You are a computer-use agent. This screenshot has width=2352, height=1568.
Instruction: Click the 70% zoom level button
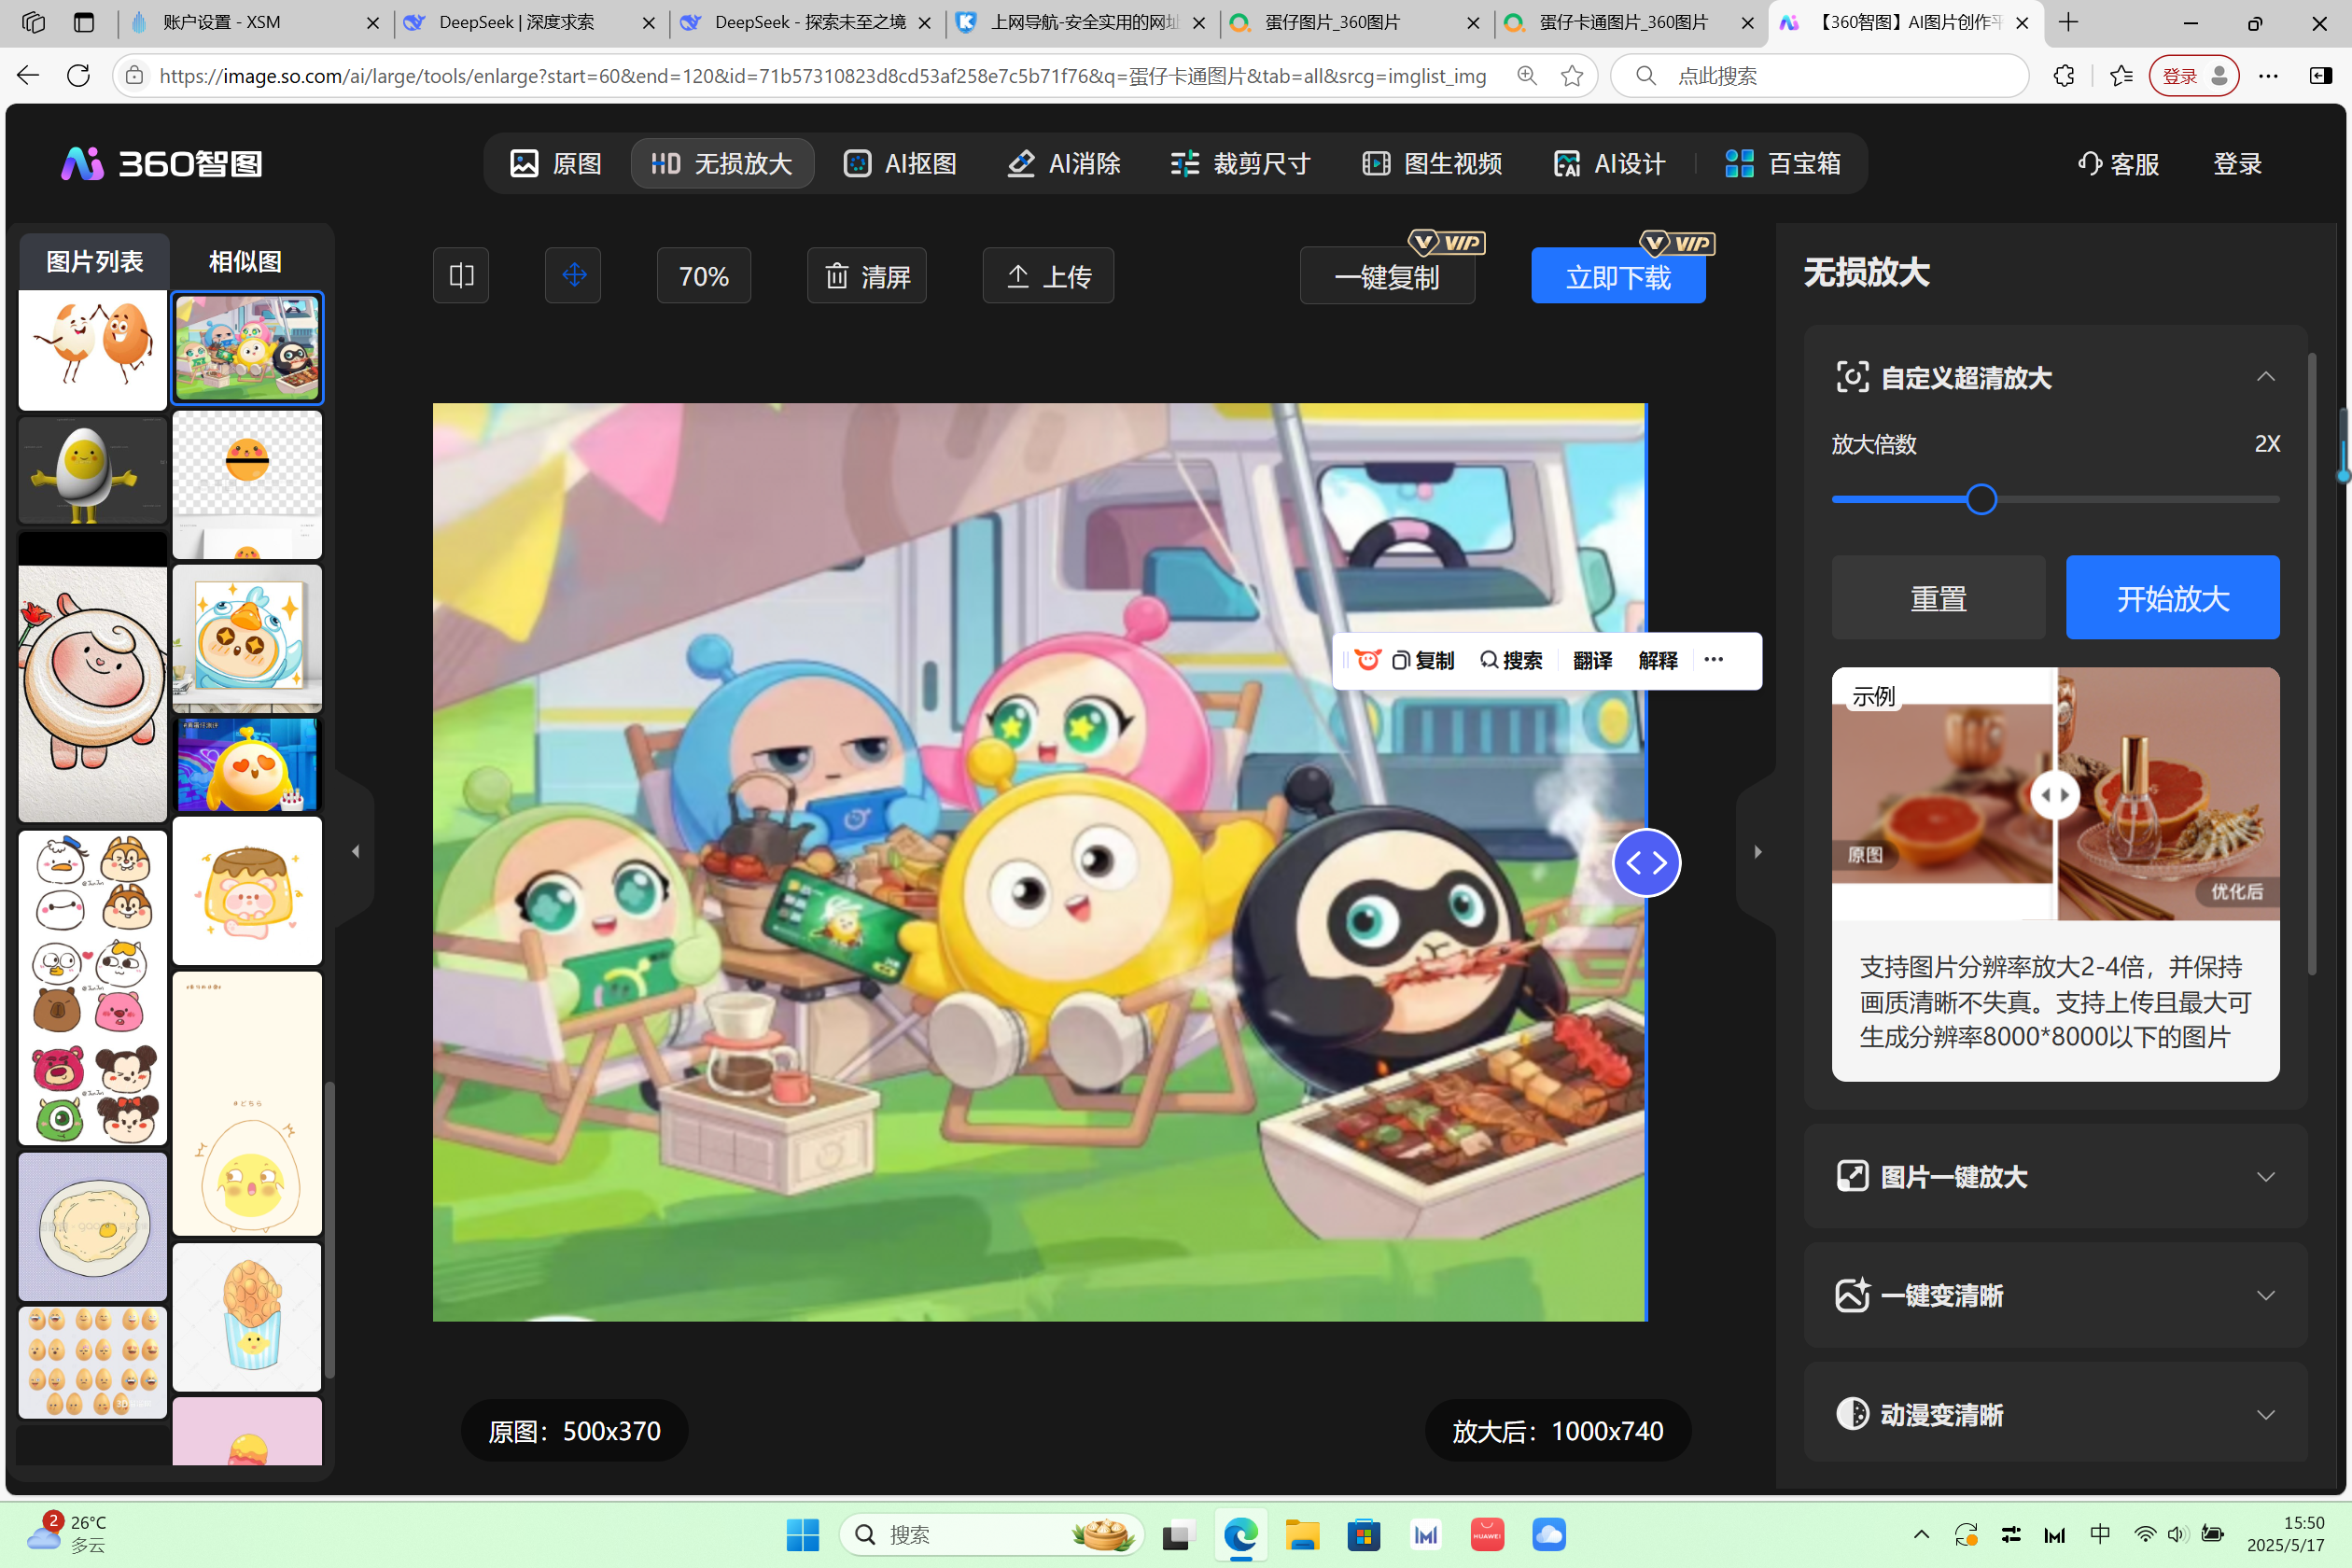704,275
